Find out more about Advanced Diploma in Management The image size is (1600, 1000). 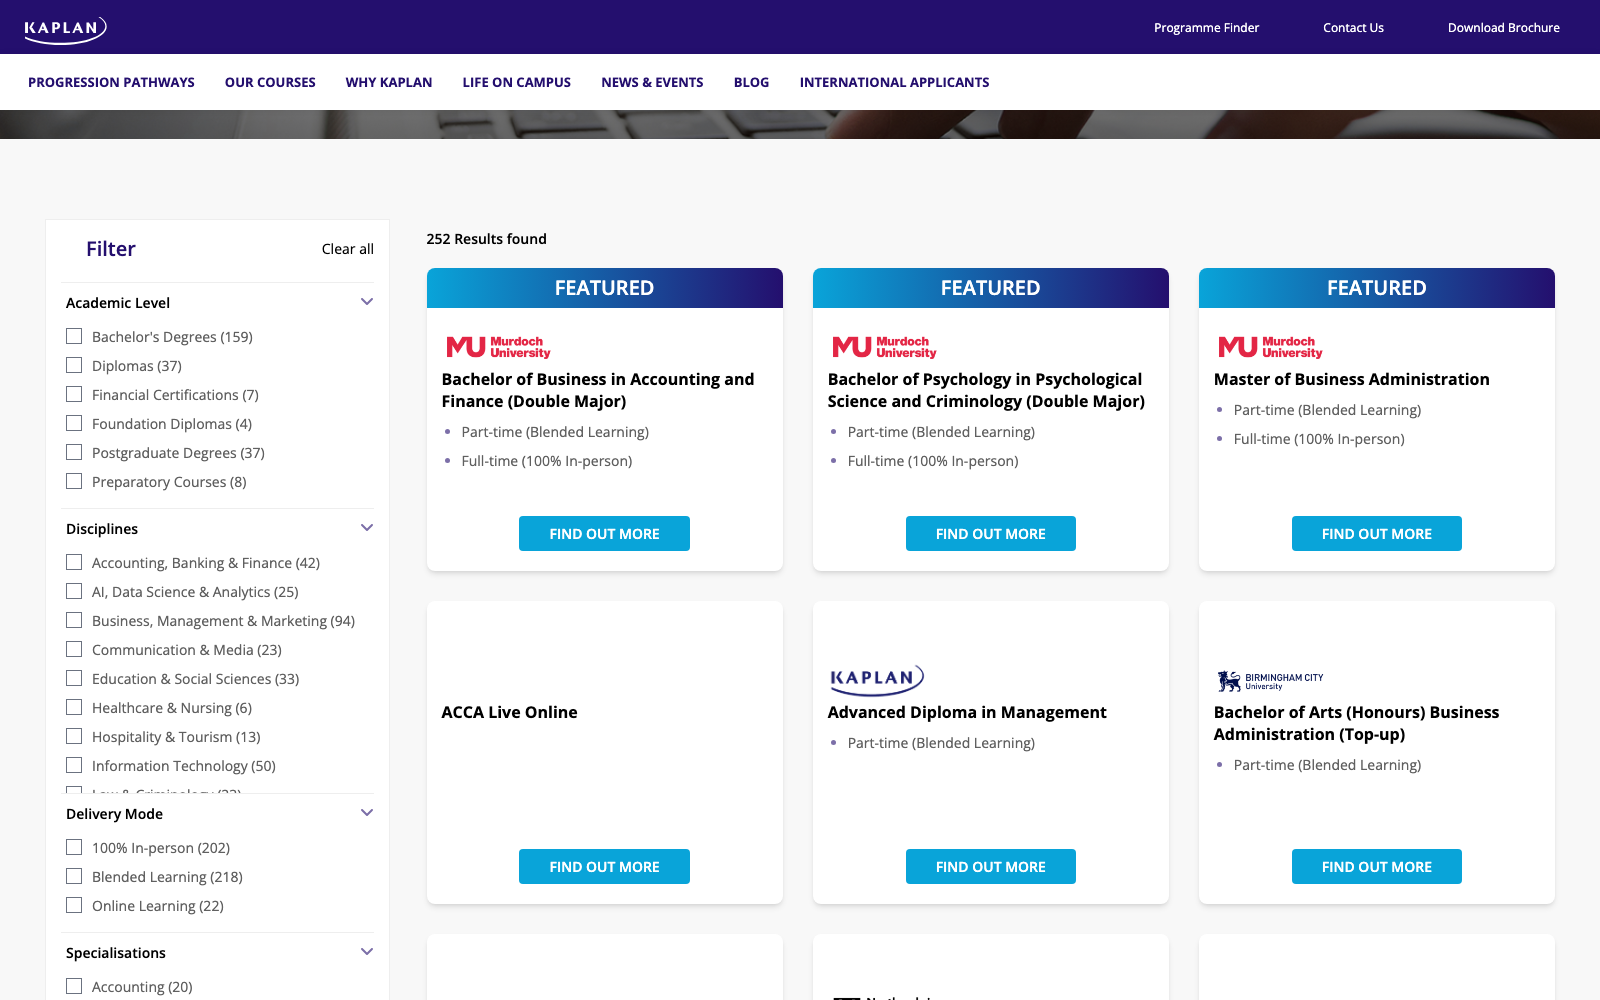(991, 867)
